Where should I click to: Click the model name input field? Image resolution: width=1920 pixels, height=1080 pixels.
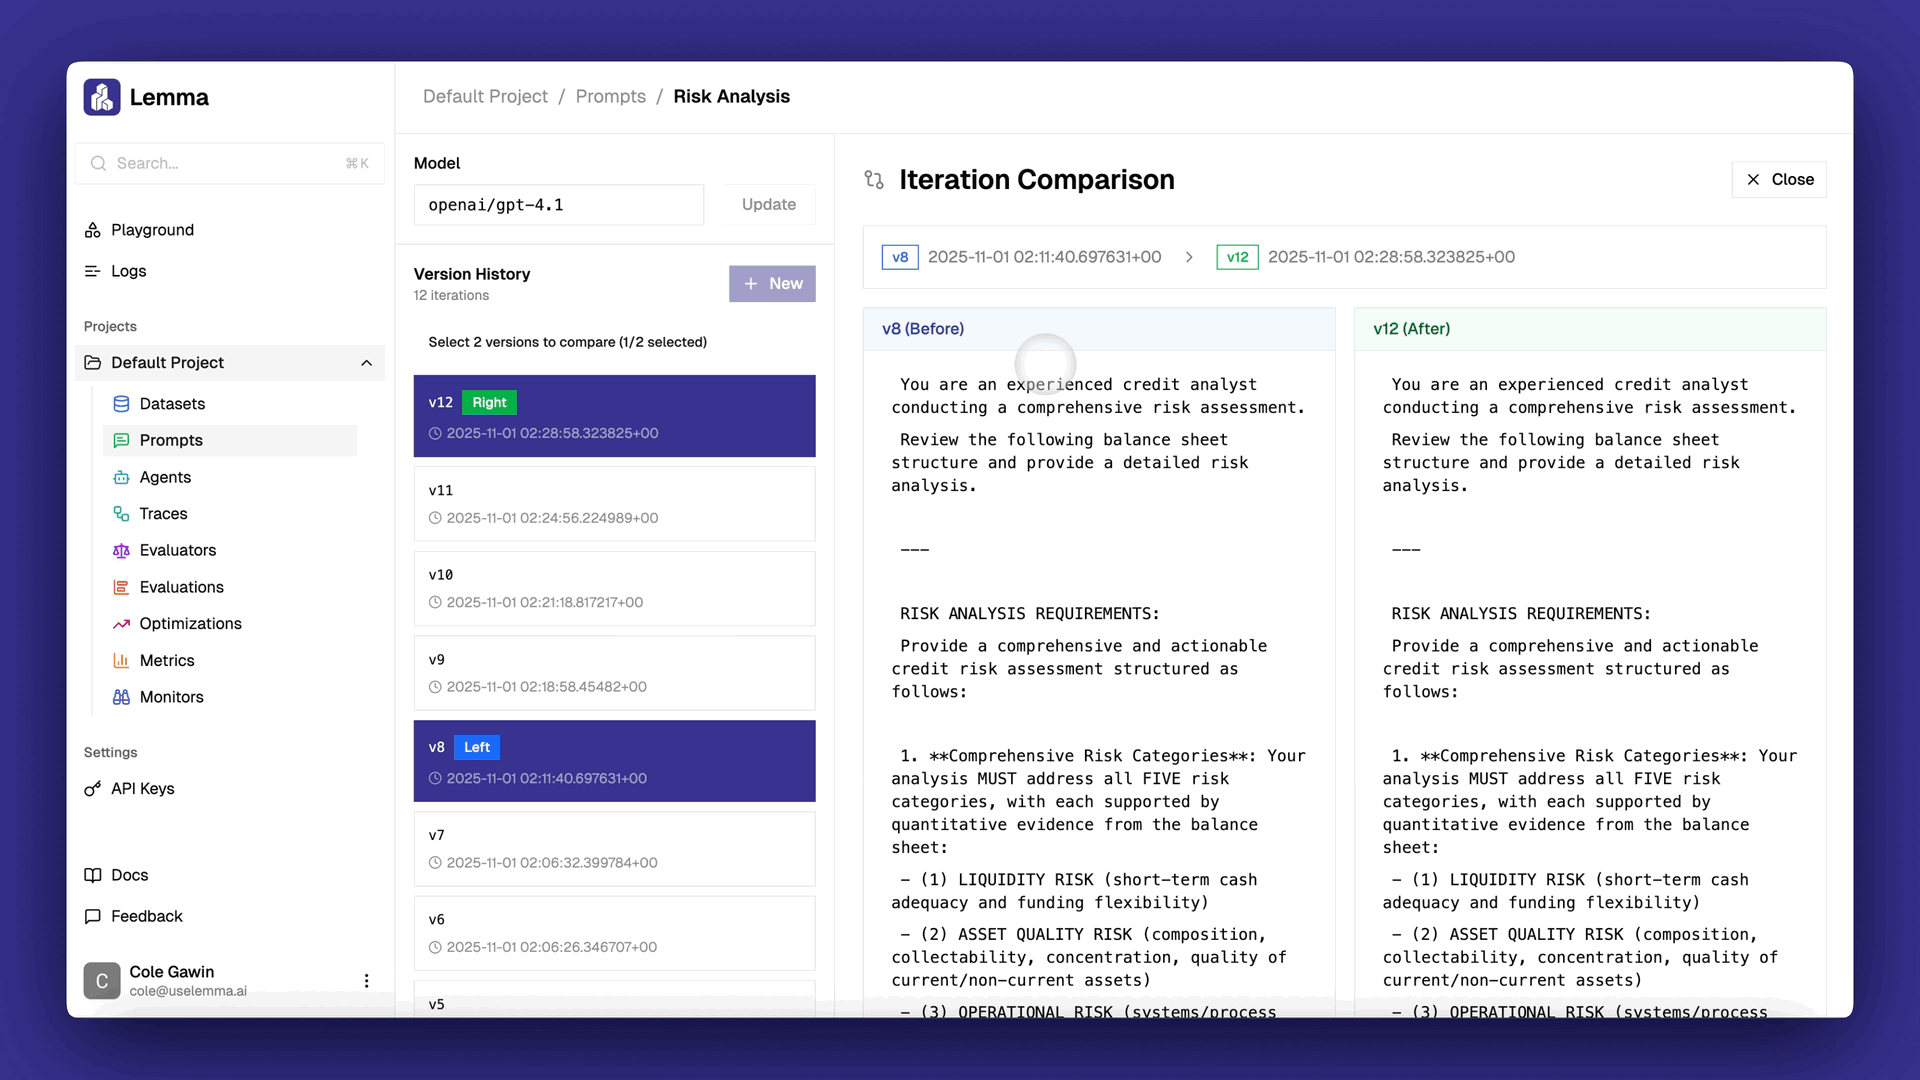point(558,205)
